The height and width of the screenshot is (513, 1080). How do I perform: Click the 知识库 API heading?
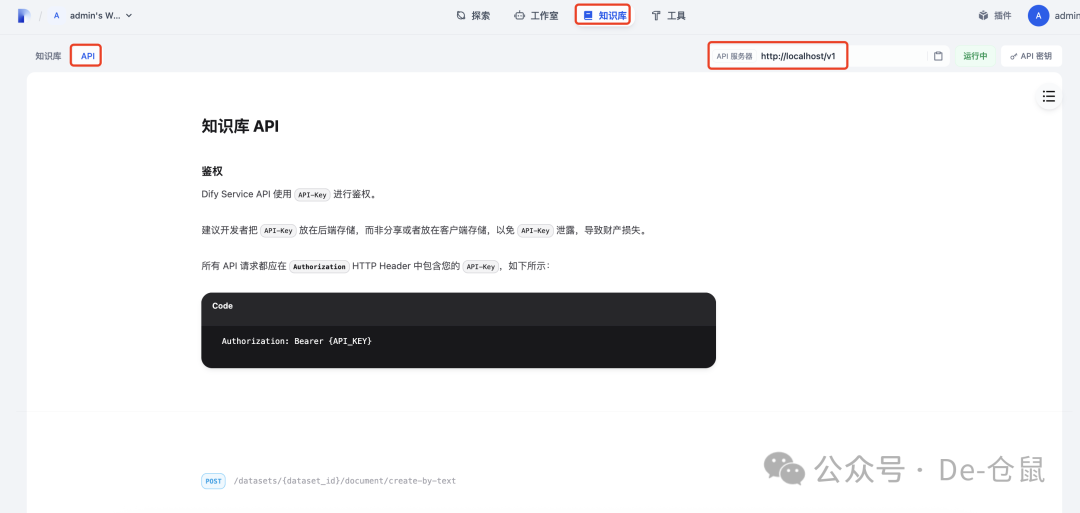pos(240,126)
